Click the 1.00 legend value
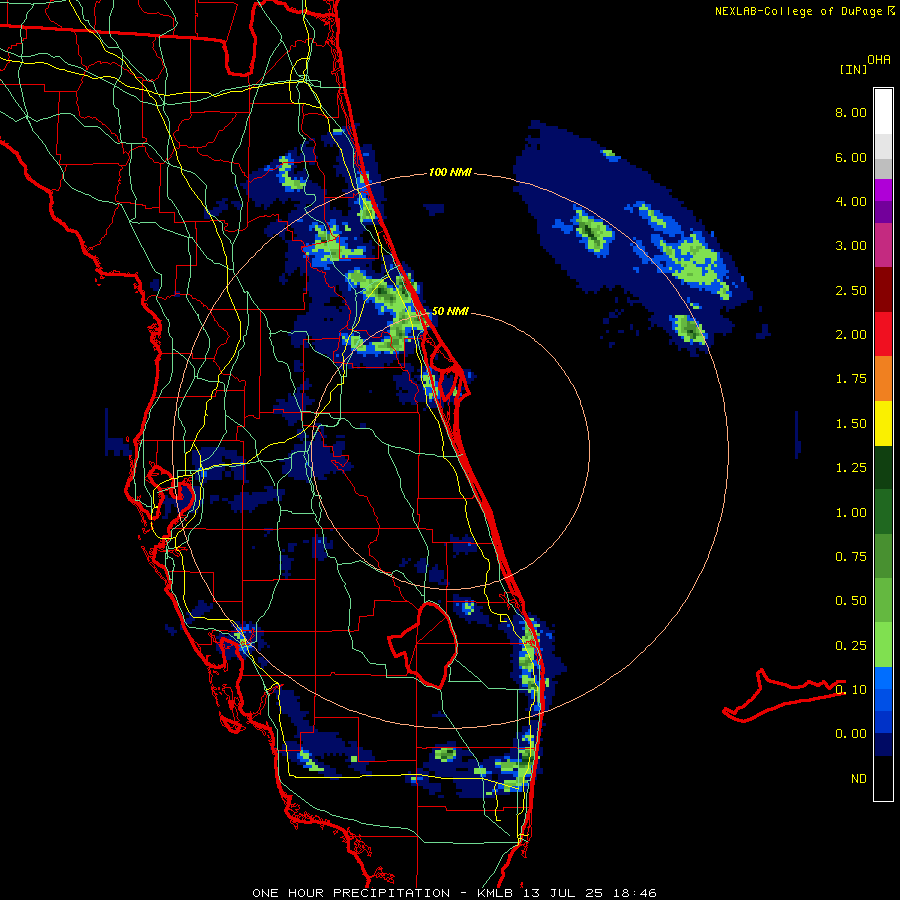This screenshot has height=900, width=900. coord(851,513)
